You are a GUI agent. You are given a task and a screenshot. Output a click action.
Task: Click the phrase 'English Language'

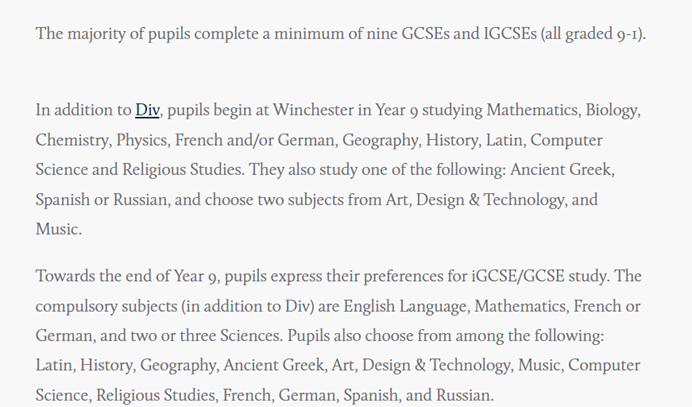point(405,307)
